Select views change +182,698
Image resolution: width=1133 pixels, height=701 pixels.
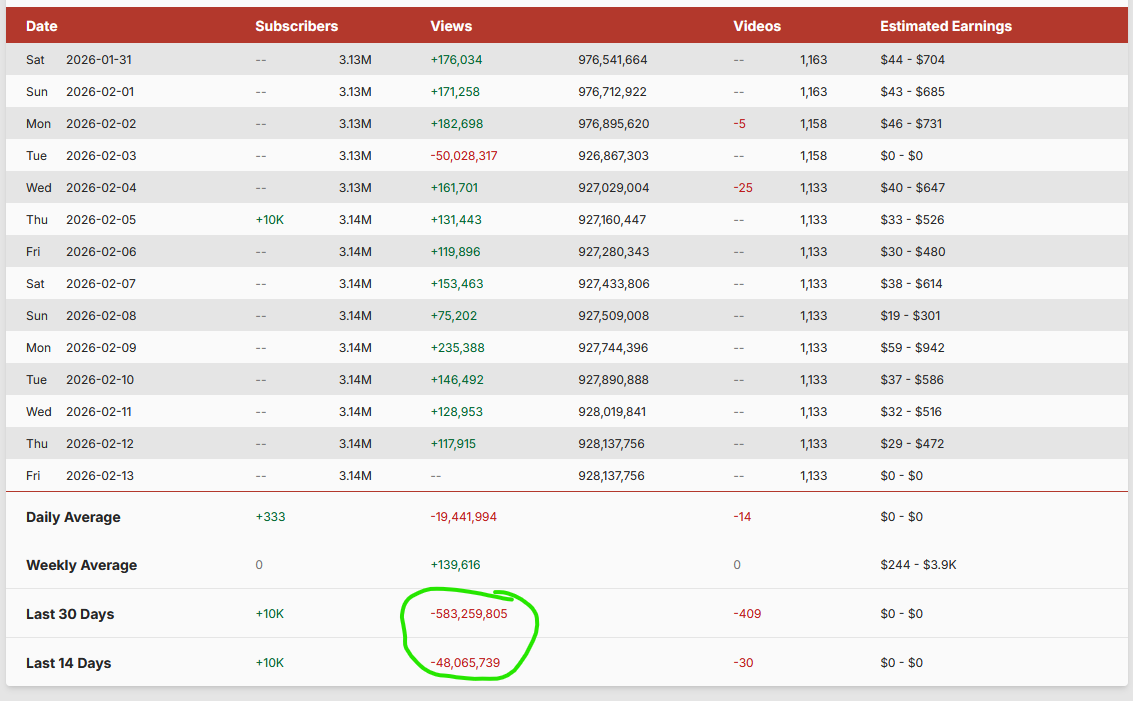(457, 124)
